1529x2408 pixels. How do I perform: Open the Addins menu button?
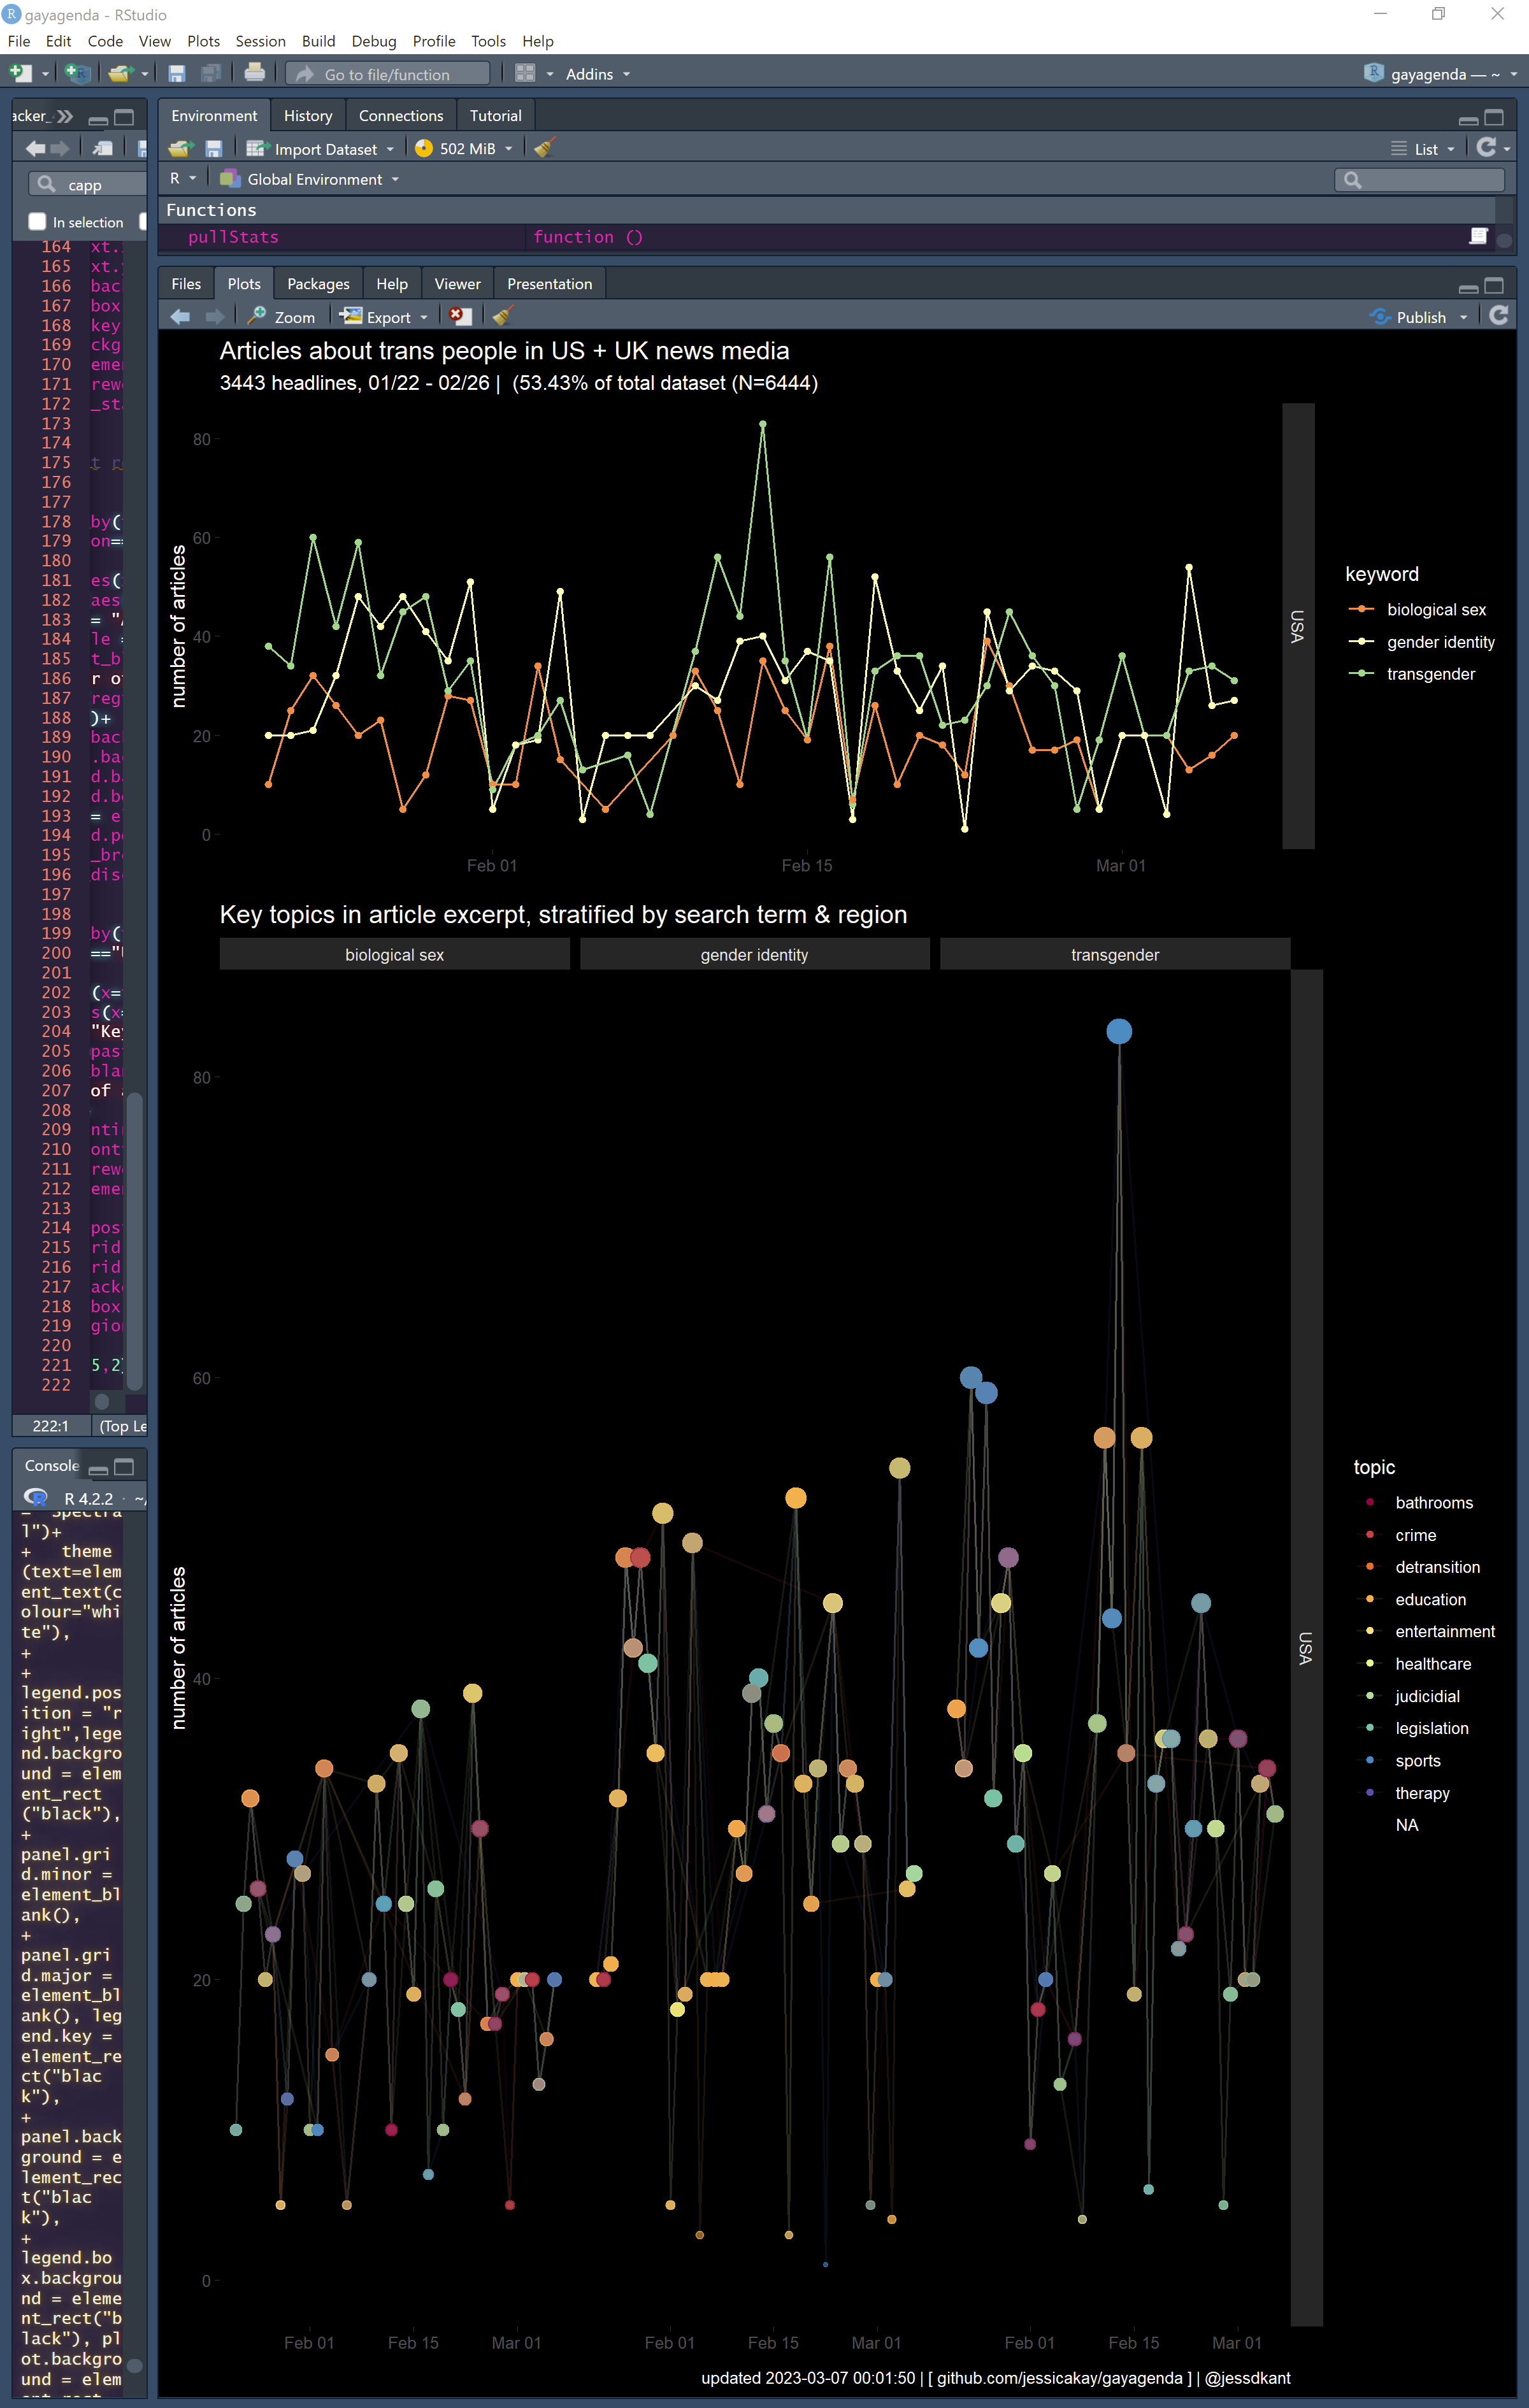(597, 74)
